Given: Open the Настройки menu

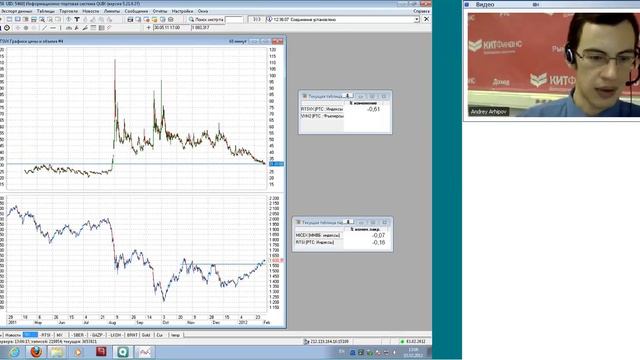Looking at the screenshot, I should 182,11.
